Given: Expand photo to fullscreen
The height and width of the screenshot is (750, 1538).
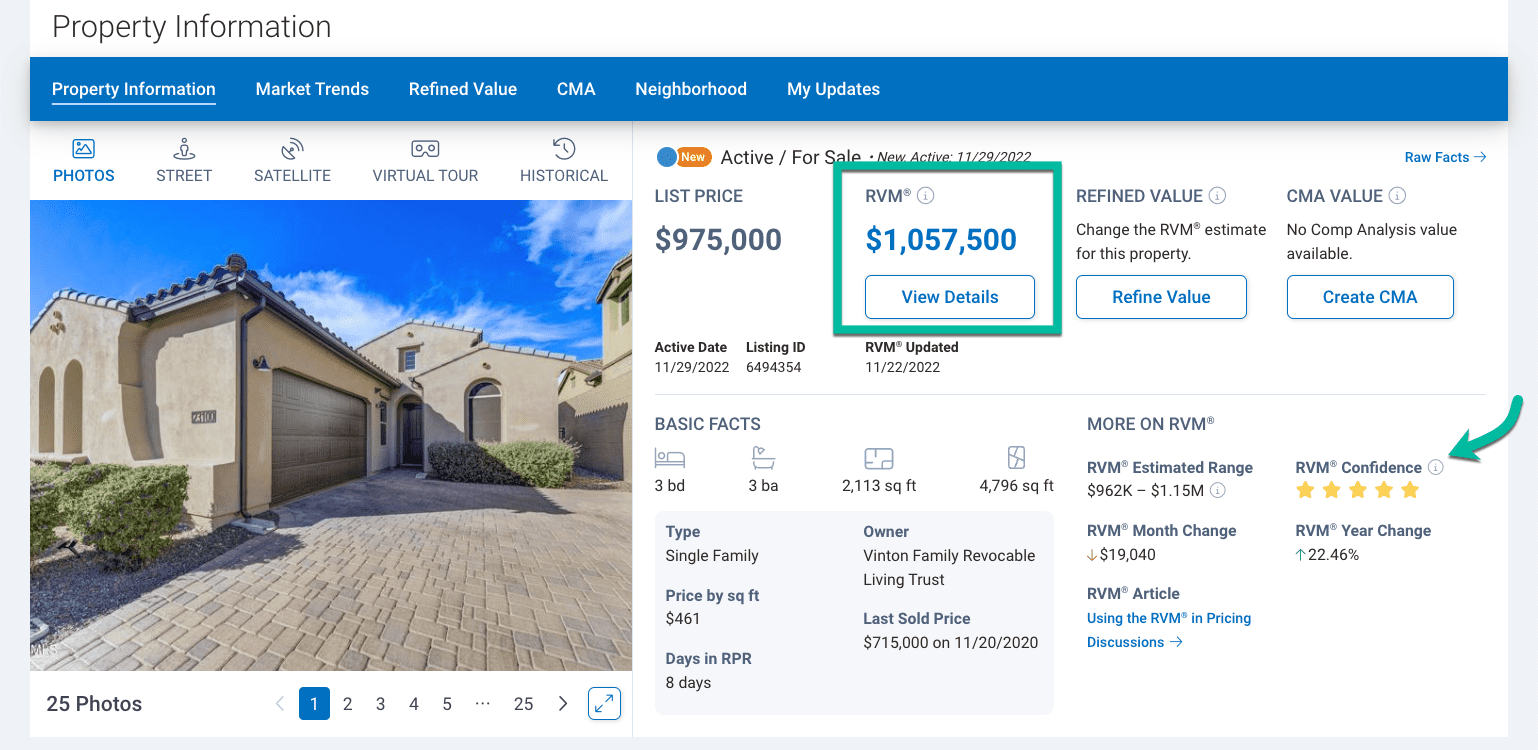Looking at the screenshot, I should pyautogui.click(x=604, y=703).
